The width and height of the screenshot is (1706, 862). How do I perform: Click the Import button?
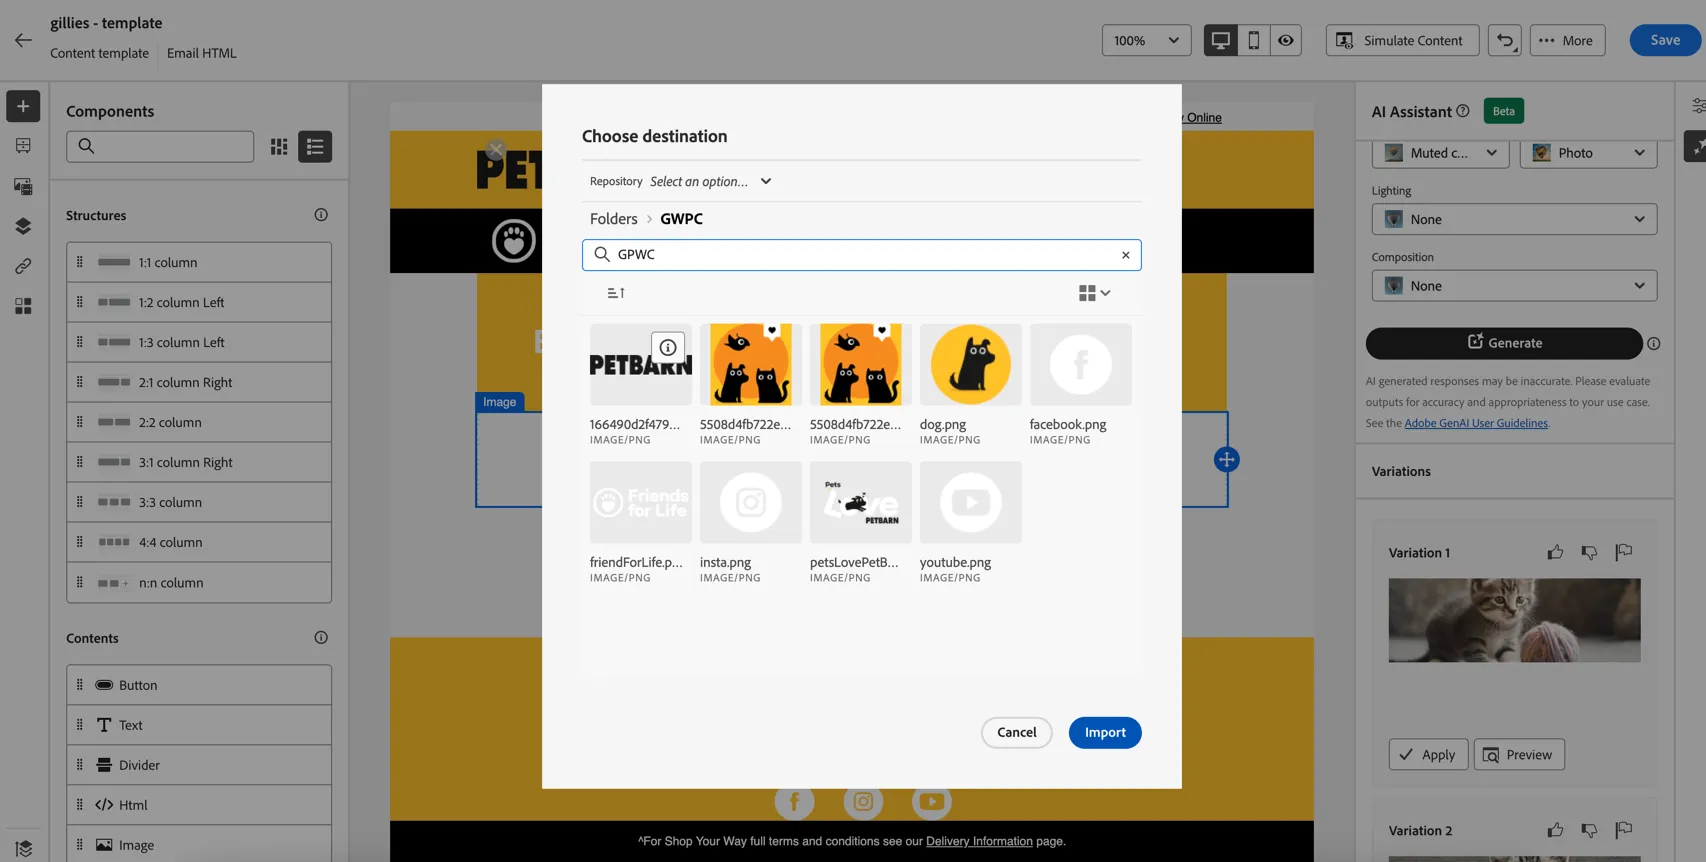(1105, 733)
